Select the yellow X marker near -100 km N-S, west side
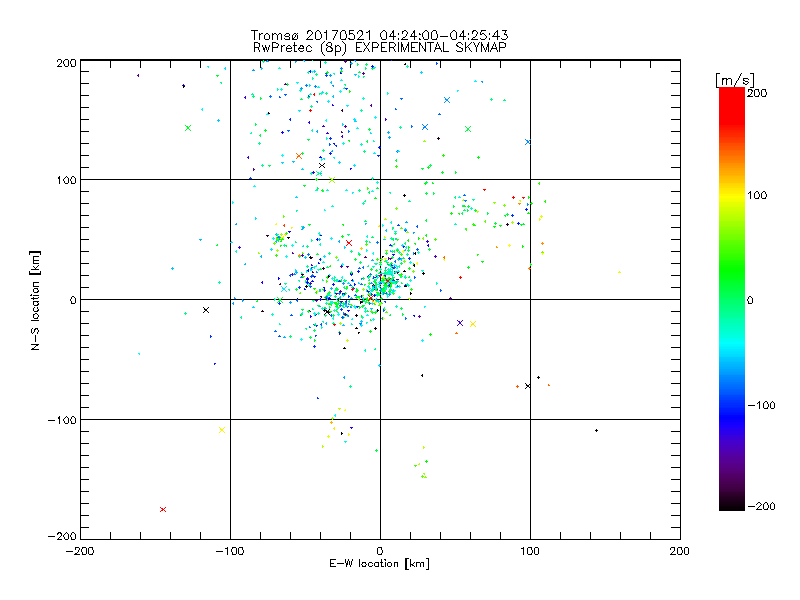 (x=222, y=430)
